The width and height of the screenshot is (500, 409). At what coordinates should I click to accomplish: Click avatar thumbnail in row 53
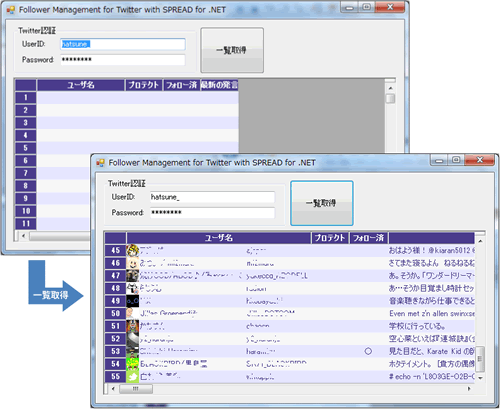pos(133,351)
